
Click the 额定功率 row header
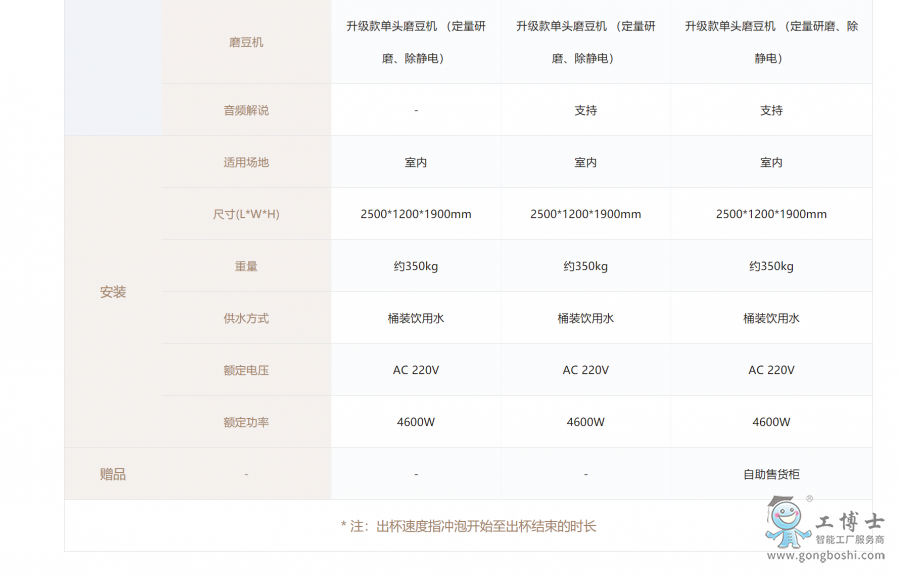coord(246,422)
